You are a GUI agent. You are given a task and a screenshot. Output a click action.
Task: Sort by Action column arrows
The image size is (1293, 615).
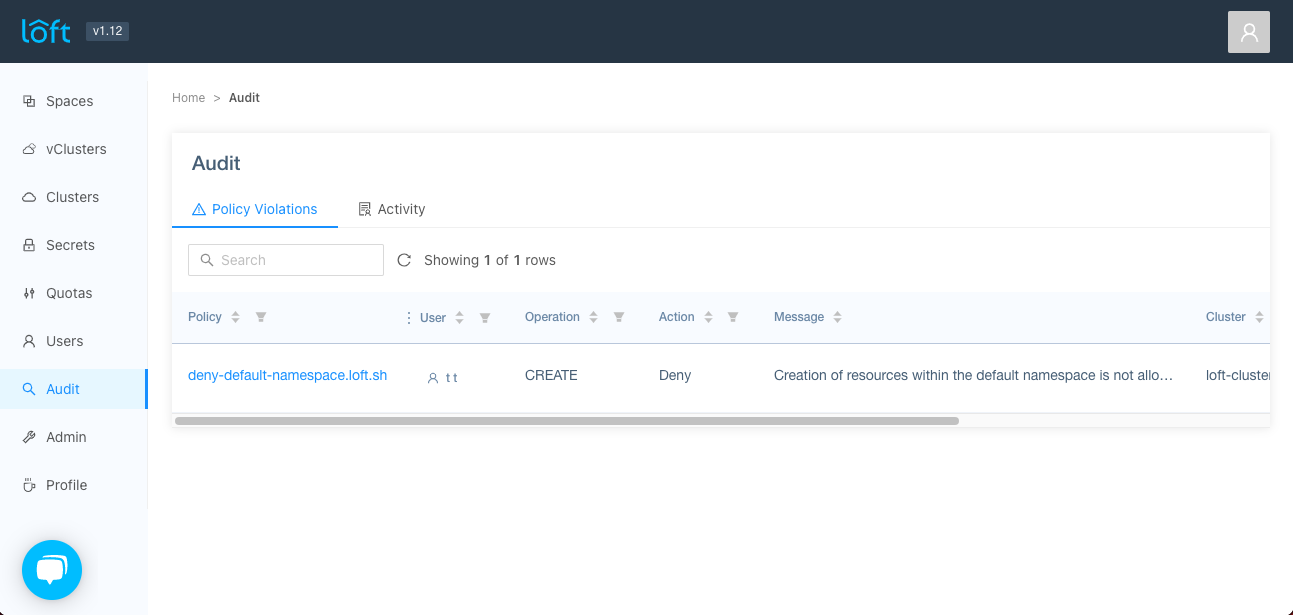coord(708,317)
